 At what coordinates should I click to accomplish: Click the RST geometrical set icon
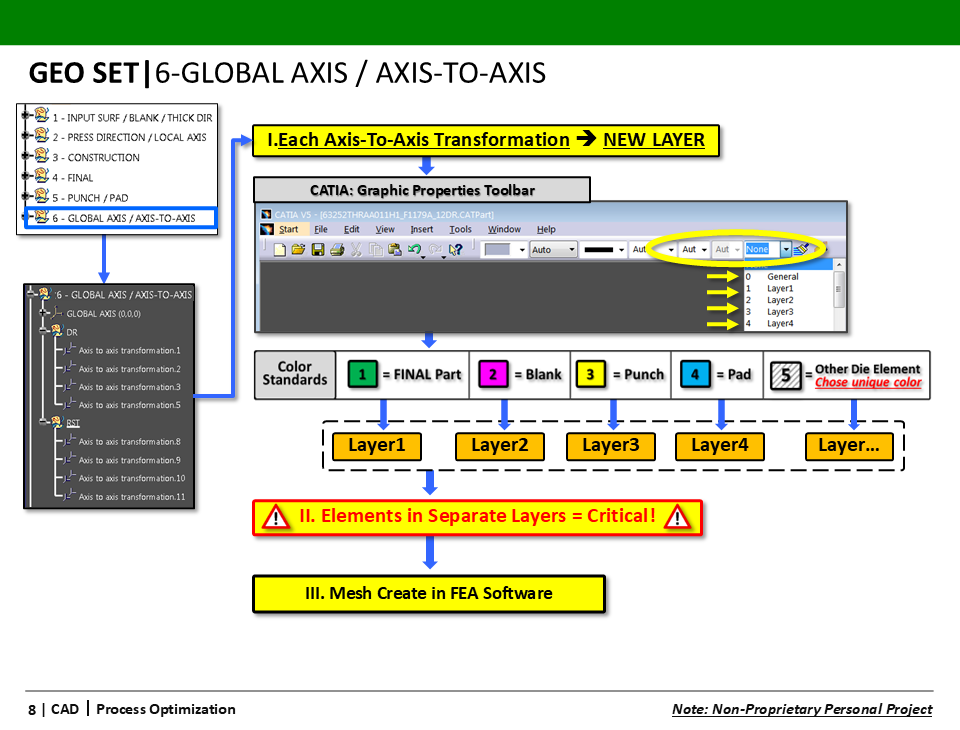click(x=57, y=421)
